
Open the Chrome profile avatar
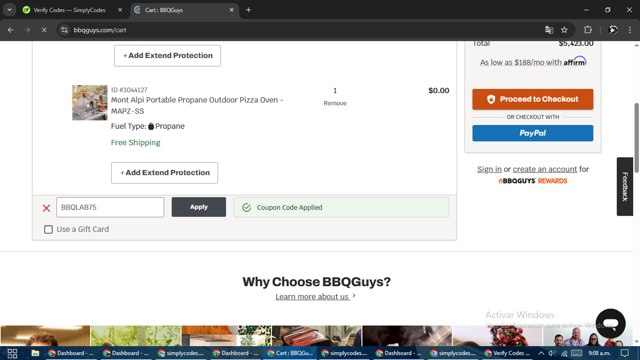pyautogui.click(x=613, y=30)
